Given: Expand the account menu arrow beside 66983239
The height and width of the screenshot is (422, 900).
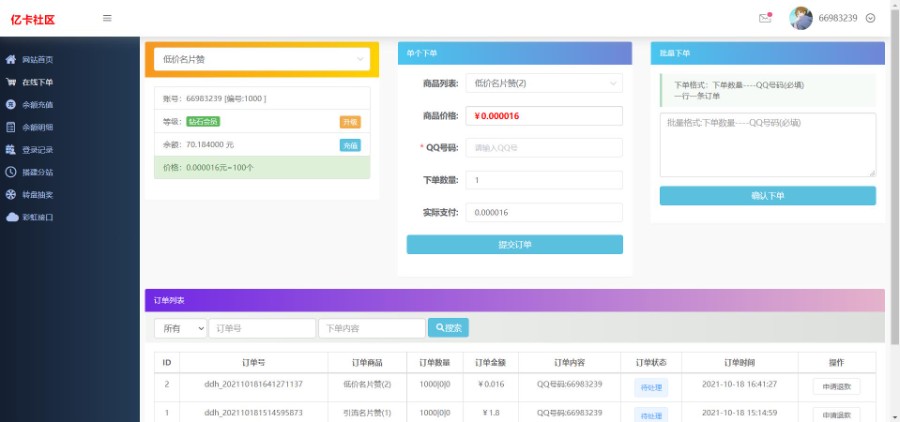Looking at the screenshot, I should tap(870, 18).
